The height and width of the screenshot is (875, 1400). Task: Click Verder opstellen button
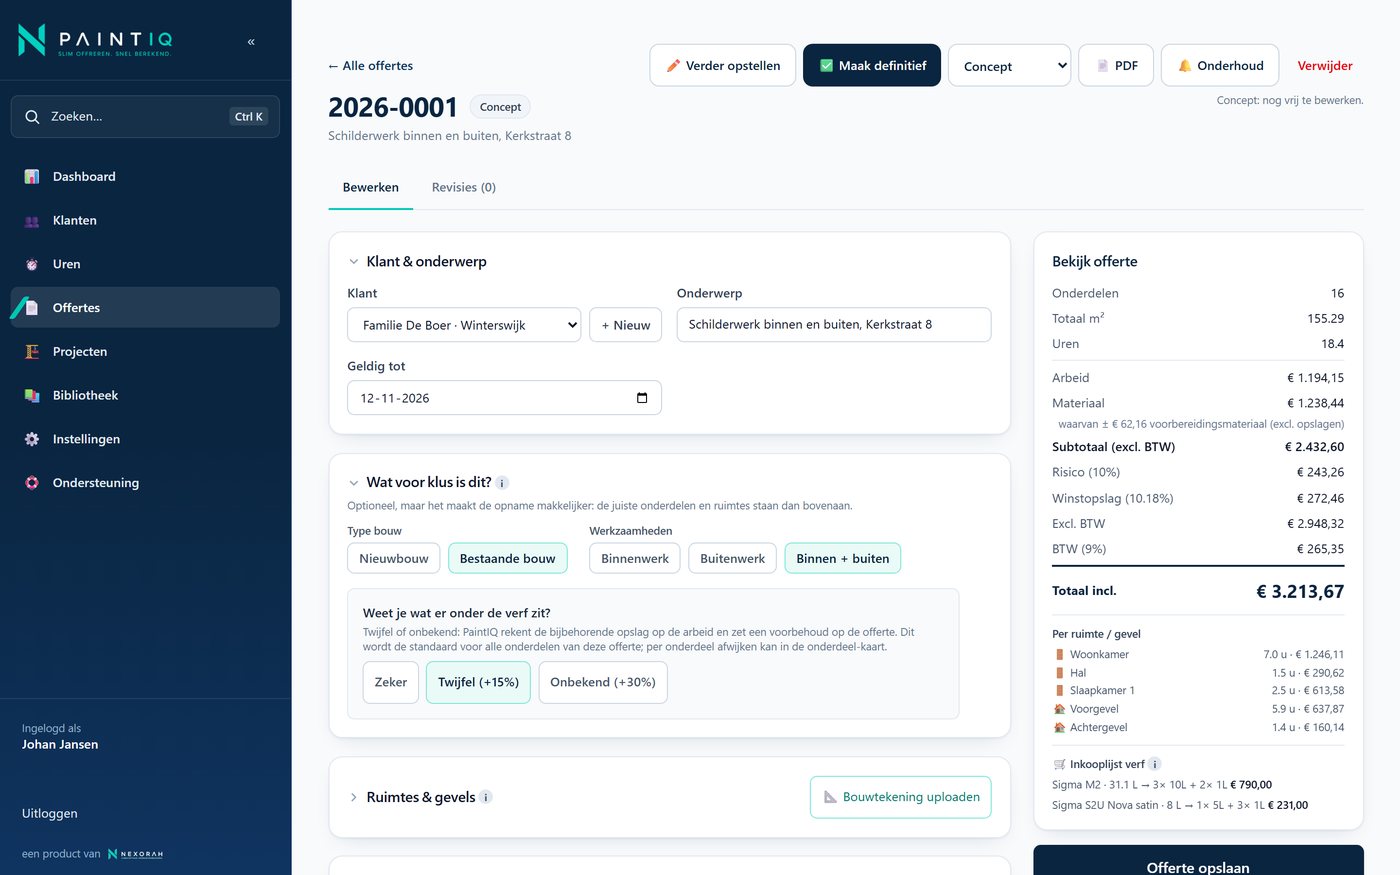pos(723,65)
